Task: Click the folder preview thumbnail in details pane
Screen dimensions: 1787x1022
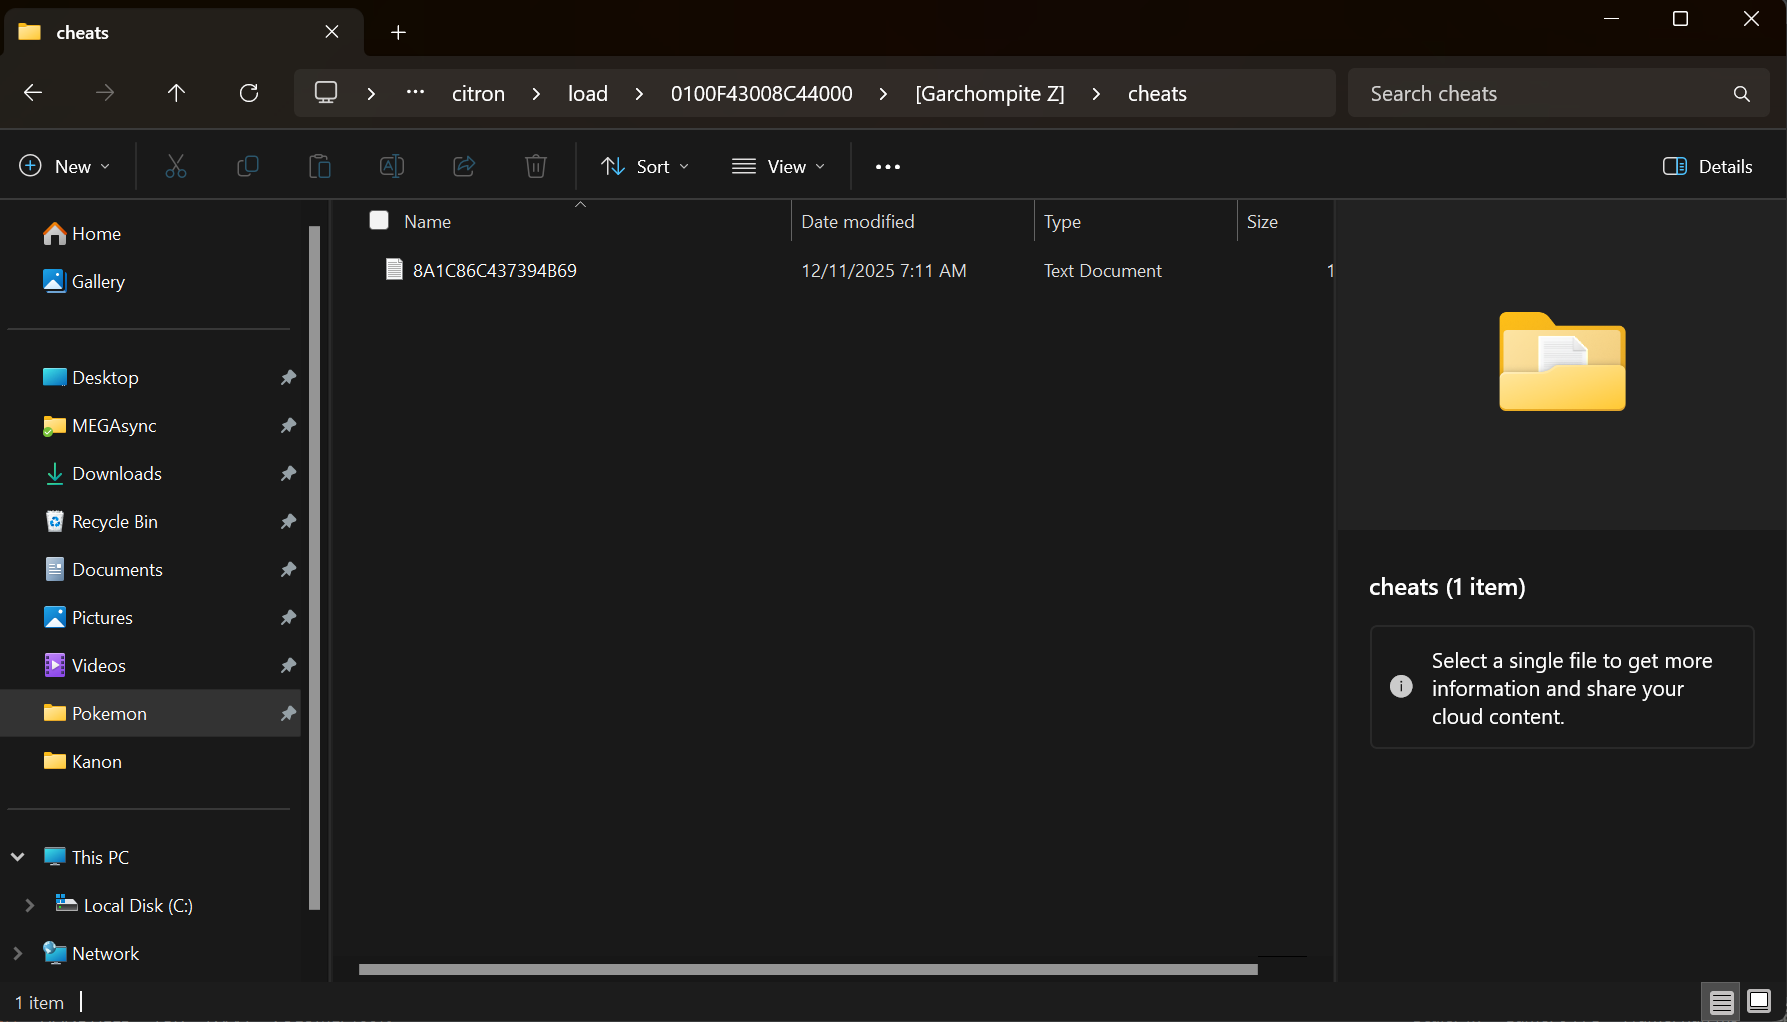Action: pyautogui.click(x=1562, y=362)
